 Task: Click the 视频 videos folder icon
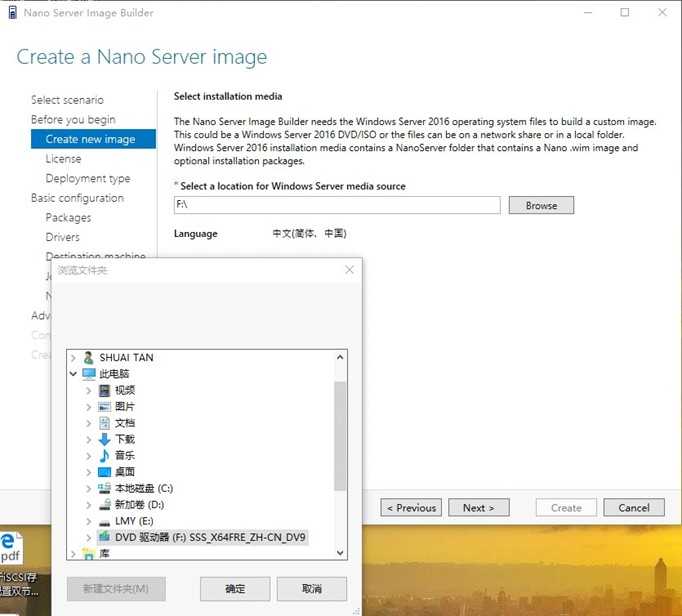pyautogui.click(x=104, y=390)
